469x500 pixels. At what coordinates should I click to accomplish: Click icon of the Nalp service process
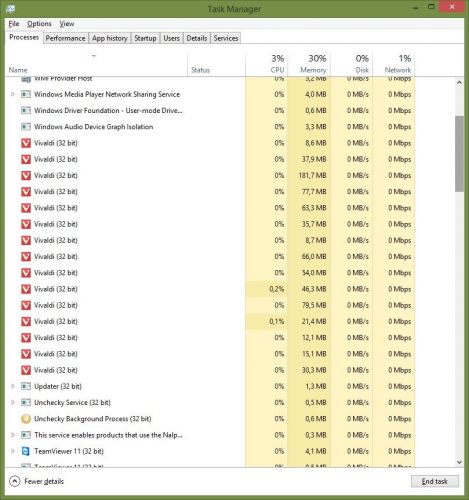pyautogui.click(x=26, y=435)
